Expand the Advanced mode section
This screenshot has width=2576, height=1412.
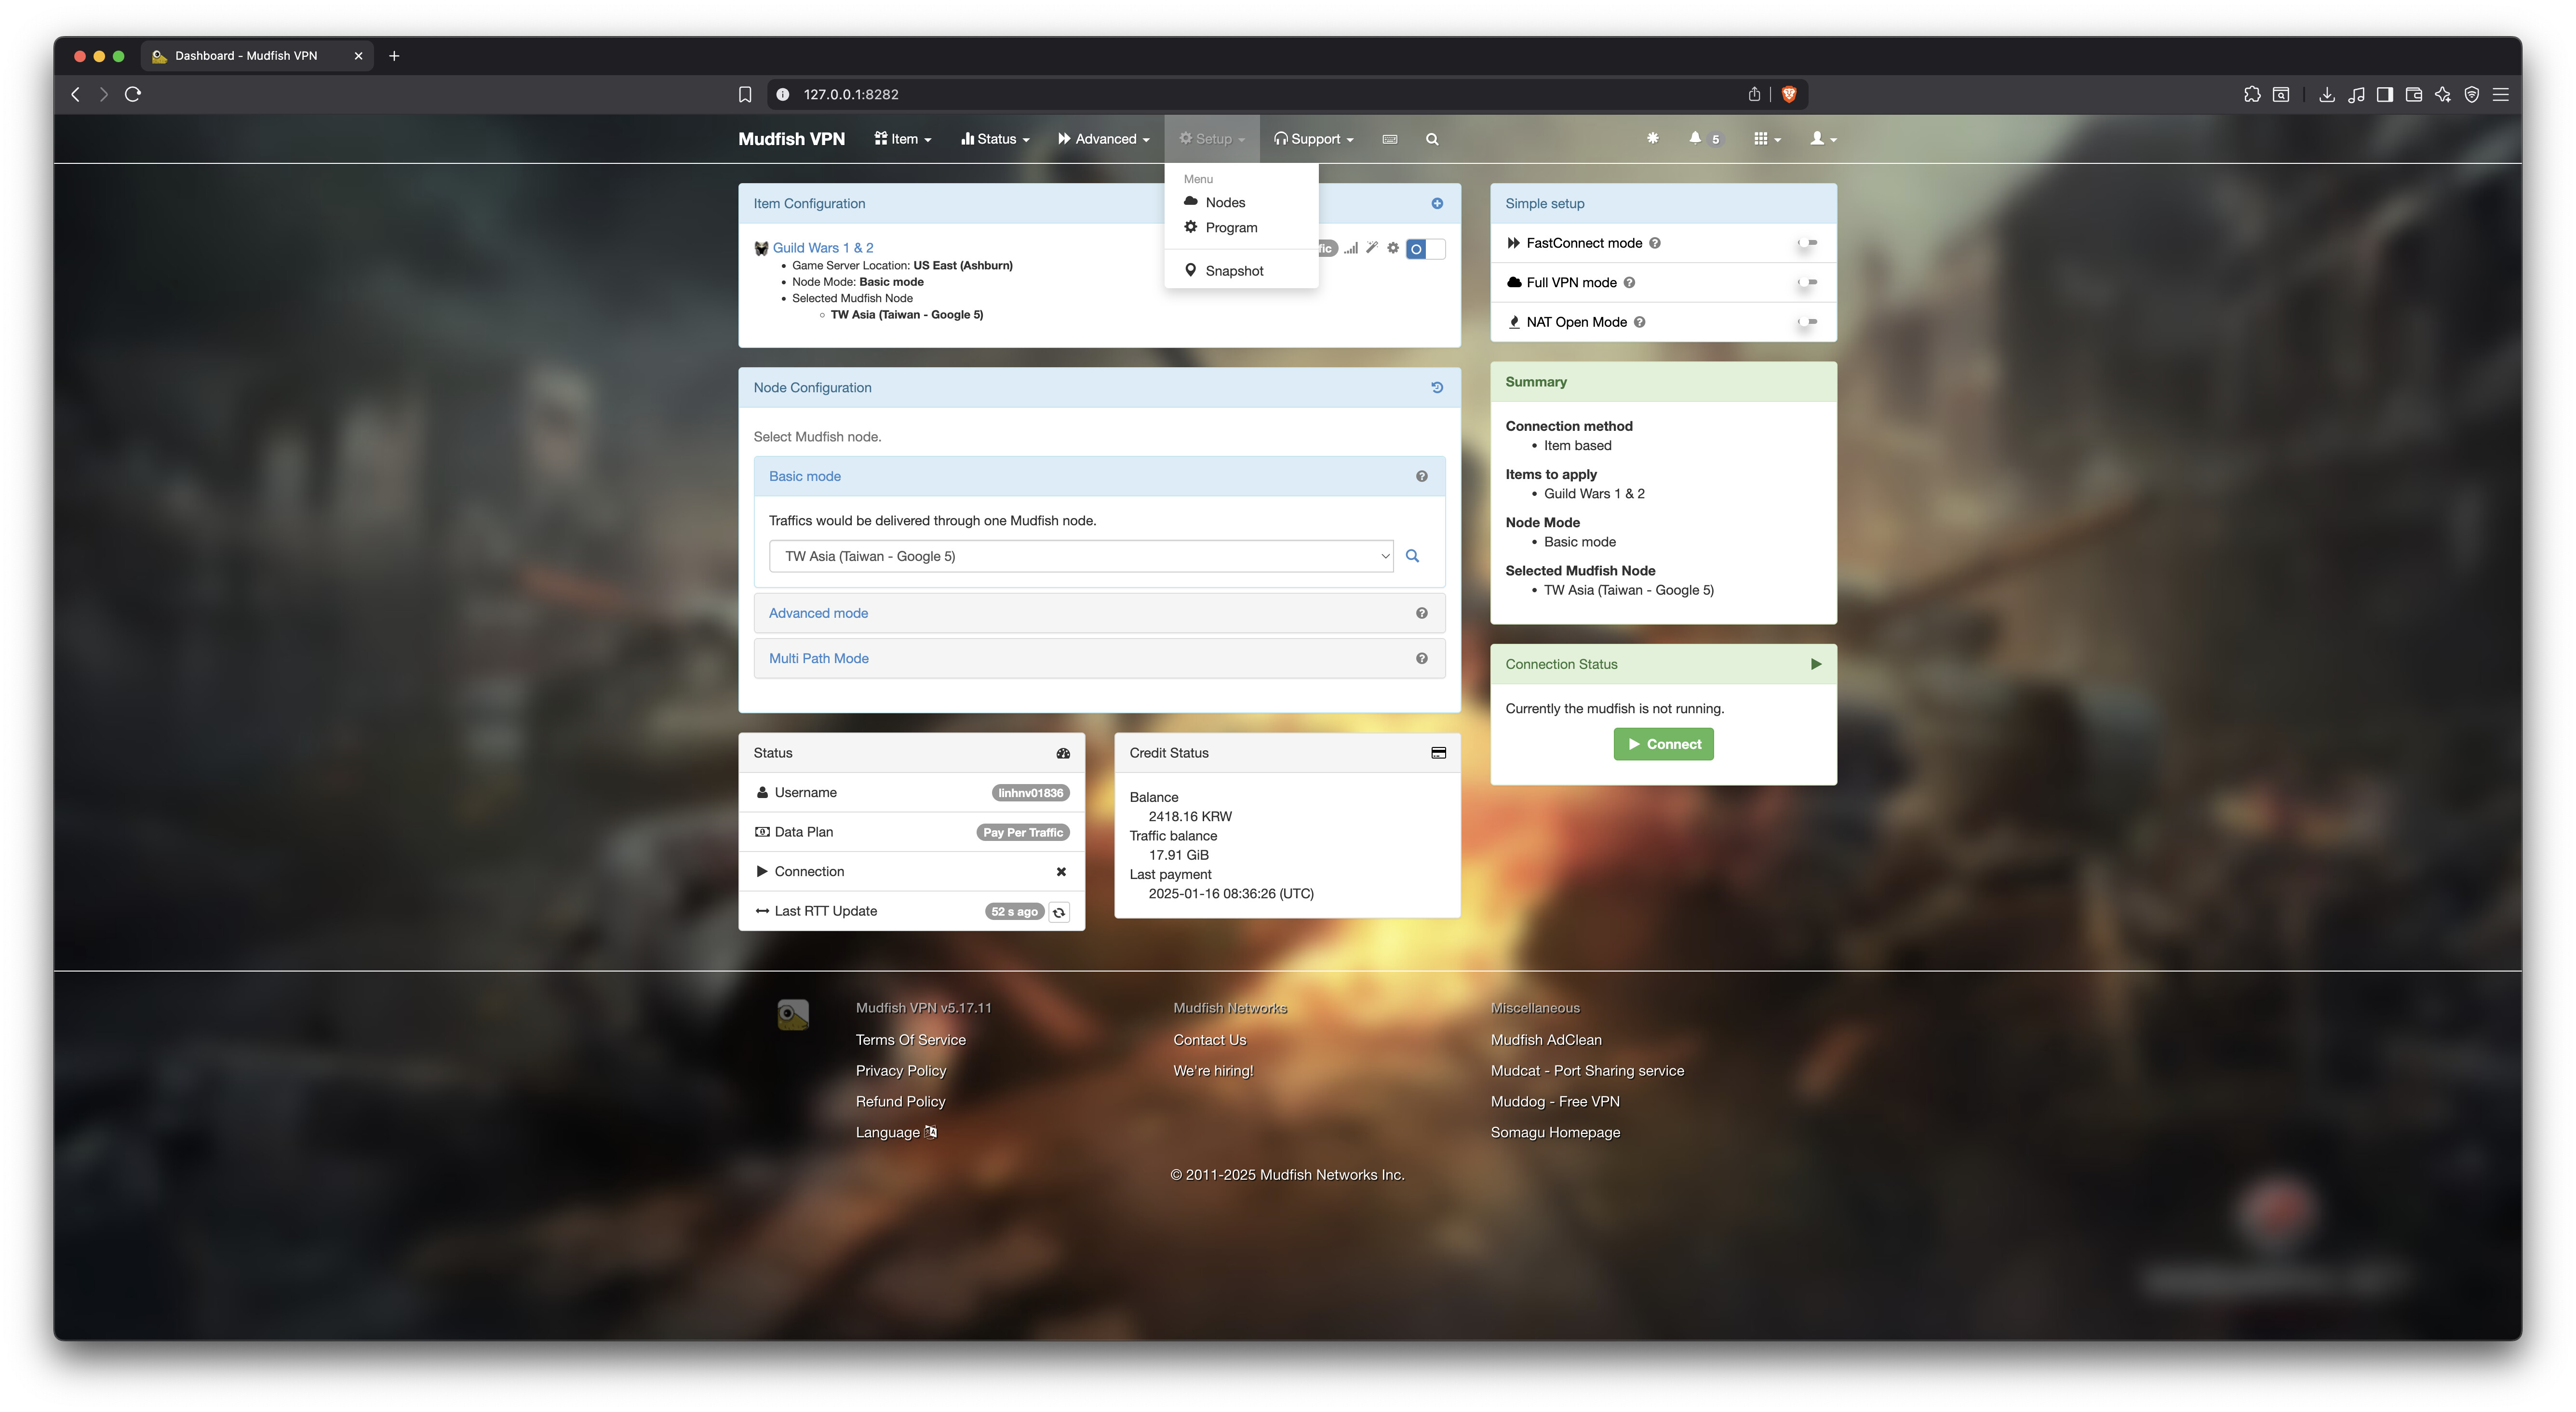click(x=818, y=613)
